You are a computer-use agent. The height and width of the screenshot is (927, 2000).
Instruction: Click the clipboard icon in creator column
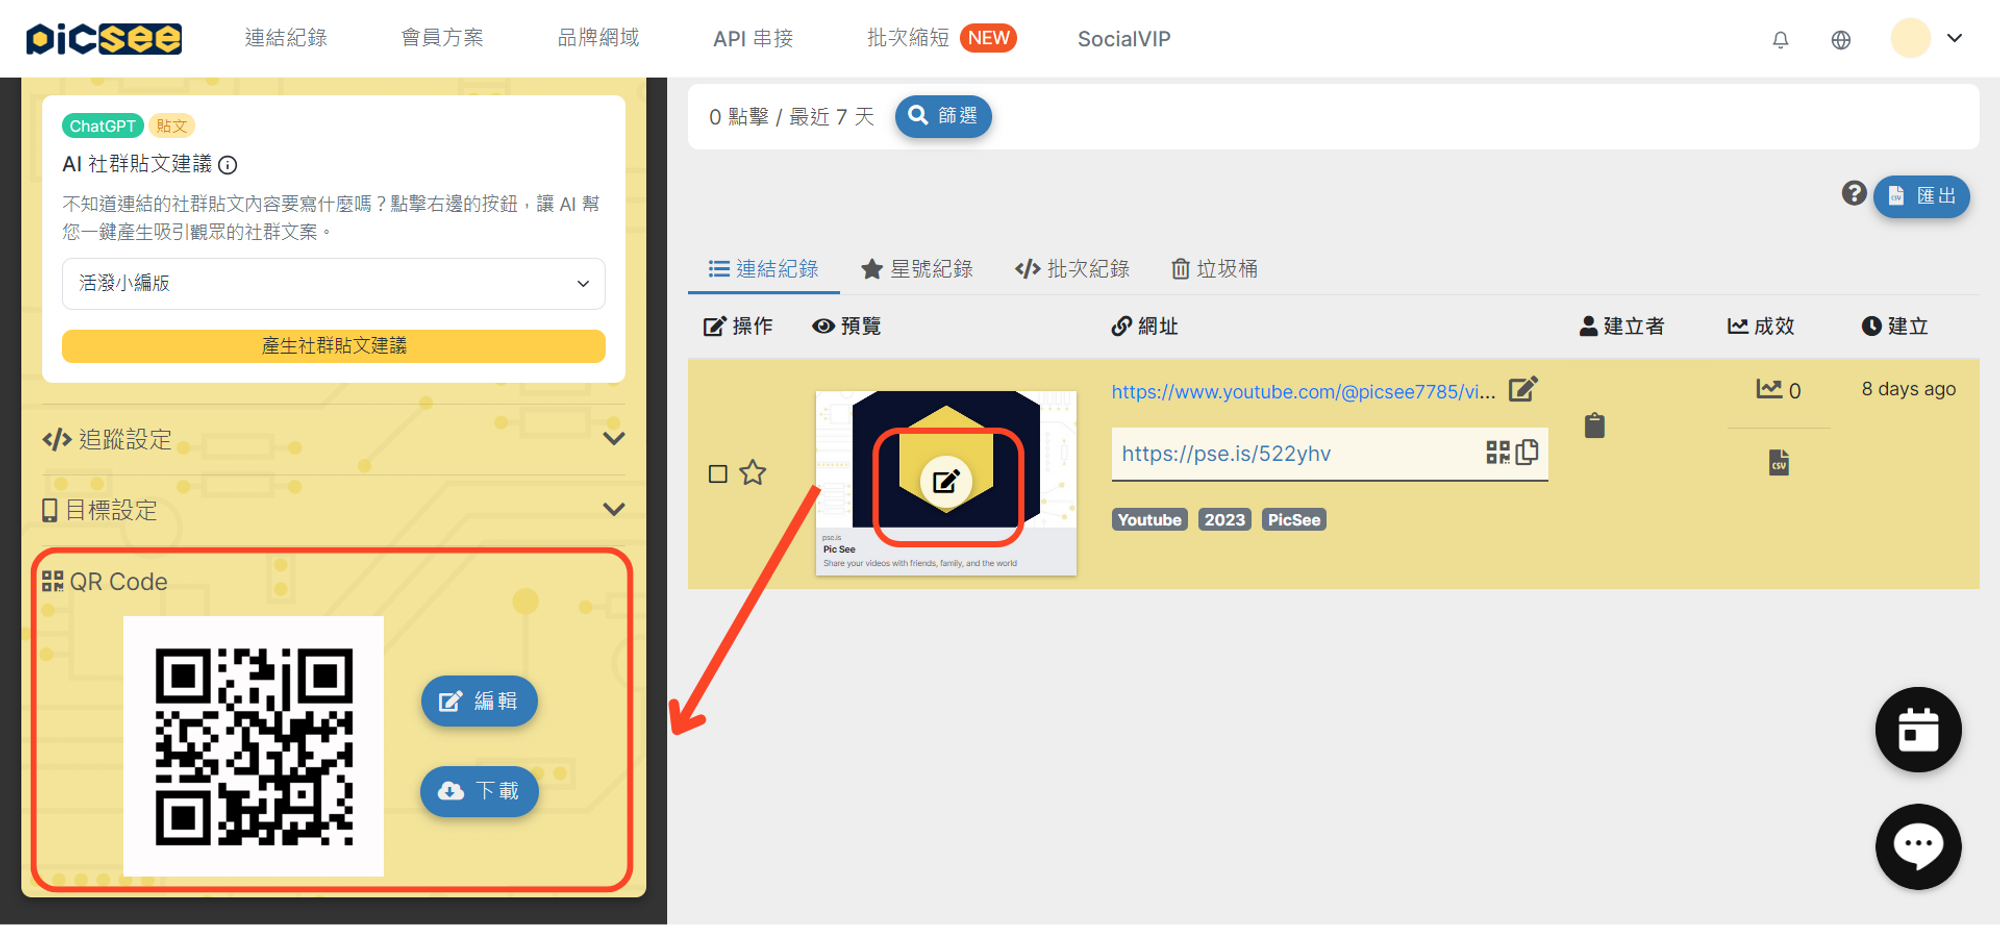click(1595, 426)
